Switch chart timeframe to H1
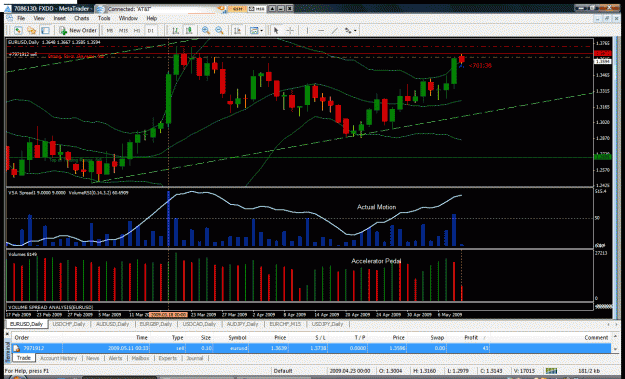The width and height of the screenshot is (625, 379). (137, 30)
